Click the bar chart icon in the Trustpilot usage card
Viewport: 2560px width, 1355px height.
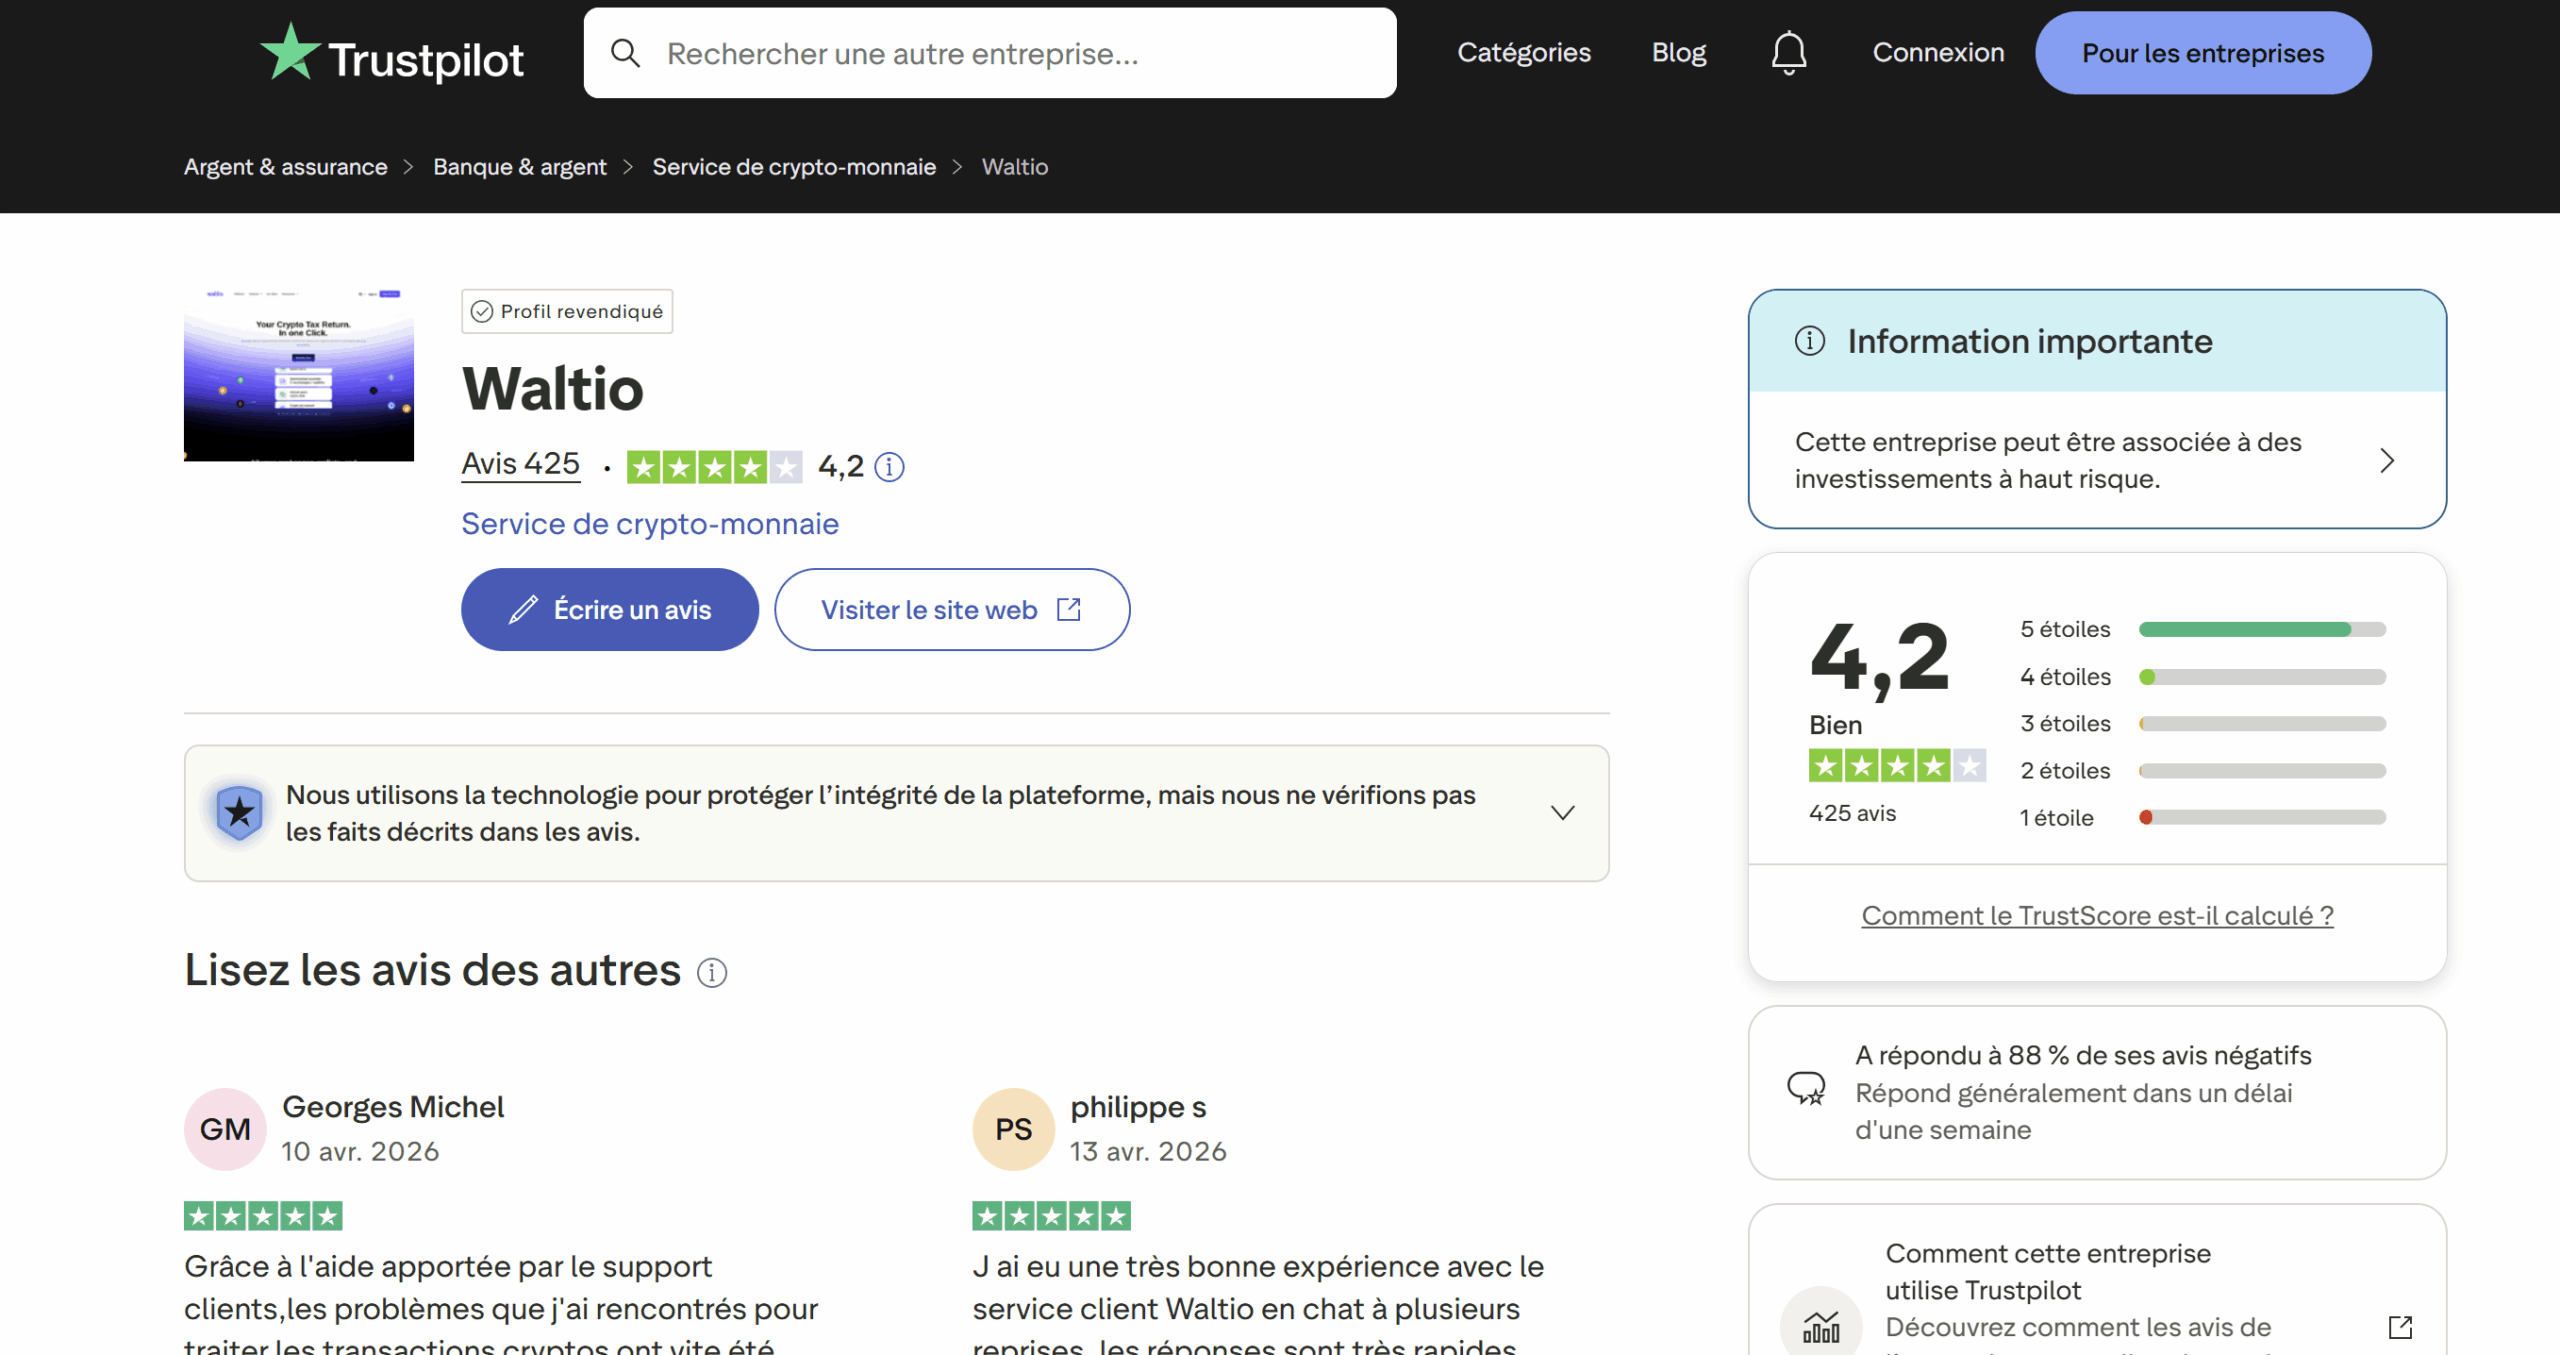tap(1823, 1327)
